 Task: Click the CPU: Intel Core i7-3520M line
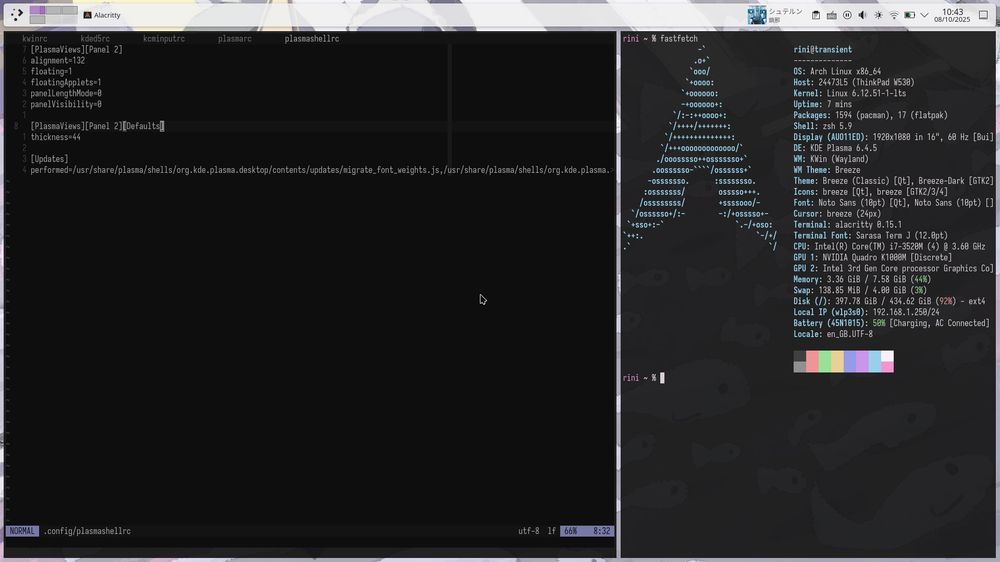(889, 246)
